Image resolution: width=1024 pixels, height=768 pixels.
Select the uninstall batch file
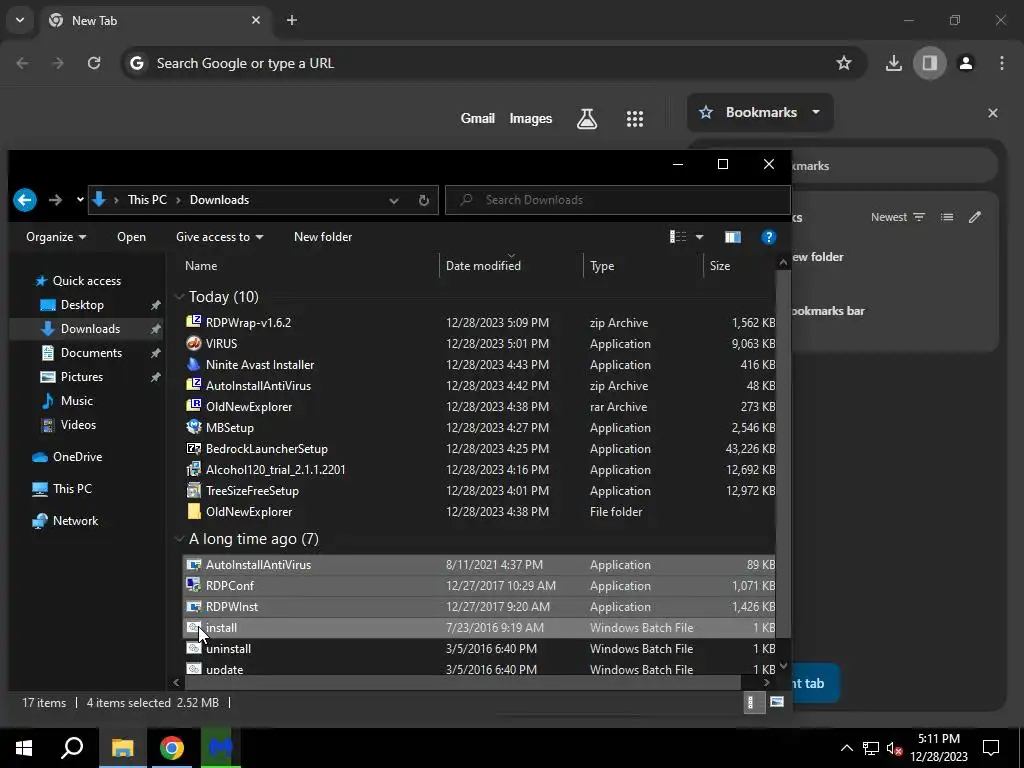tap(479, 648)
